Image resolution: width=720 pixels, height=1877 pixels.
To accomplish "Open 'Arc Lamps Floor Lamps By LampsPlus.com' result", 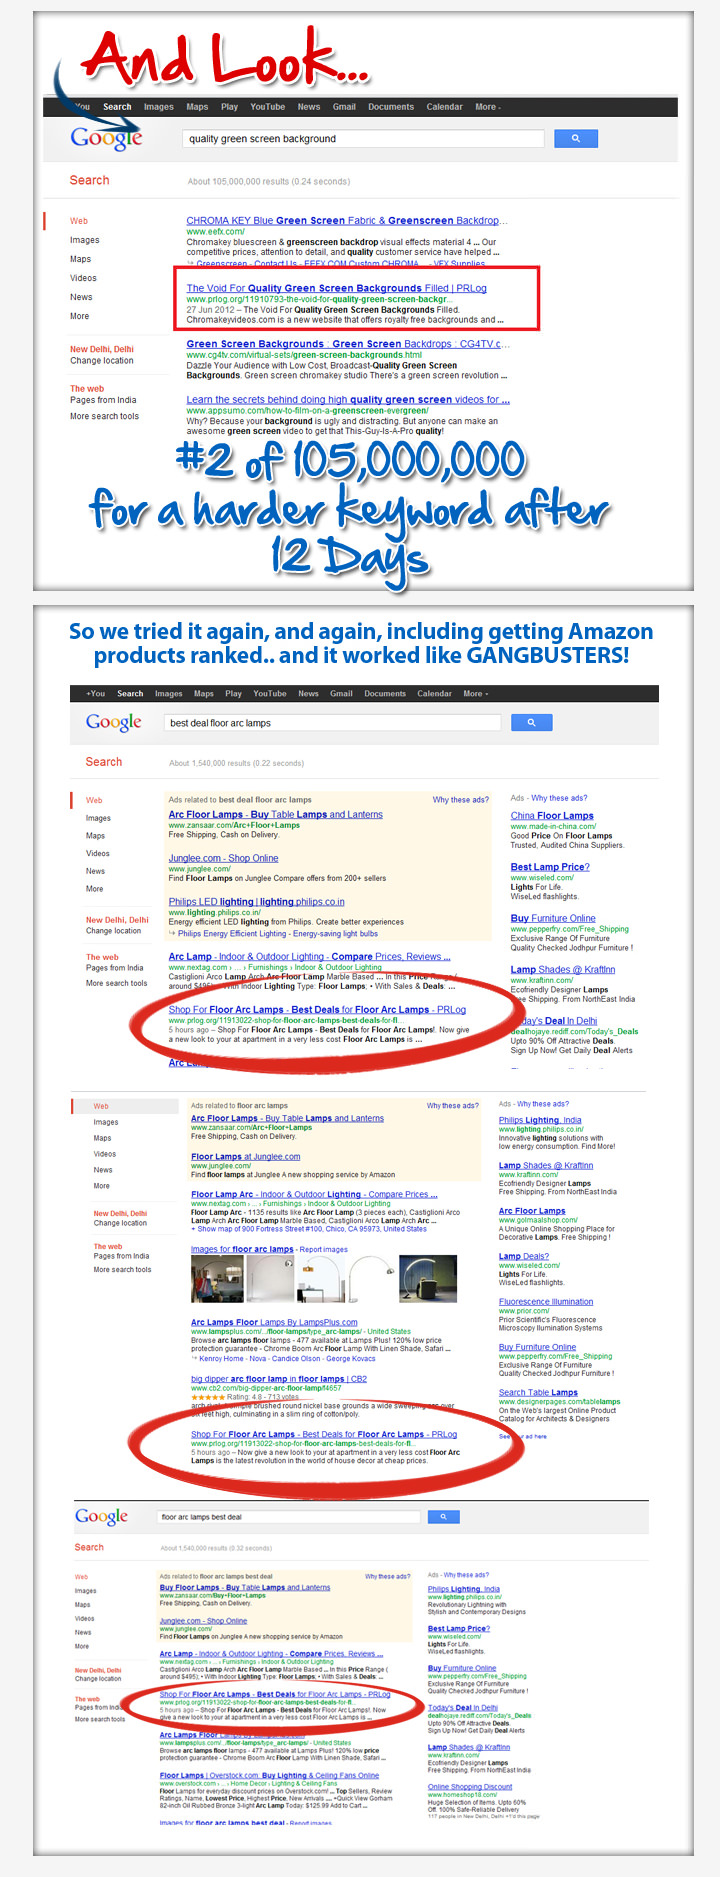I will point(274,1322).
